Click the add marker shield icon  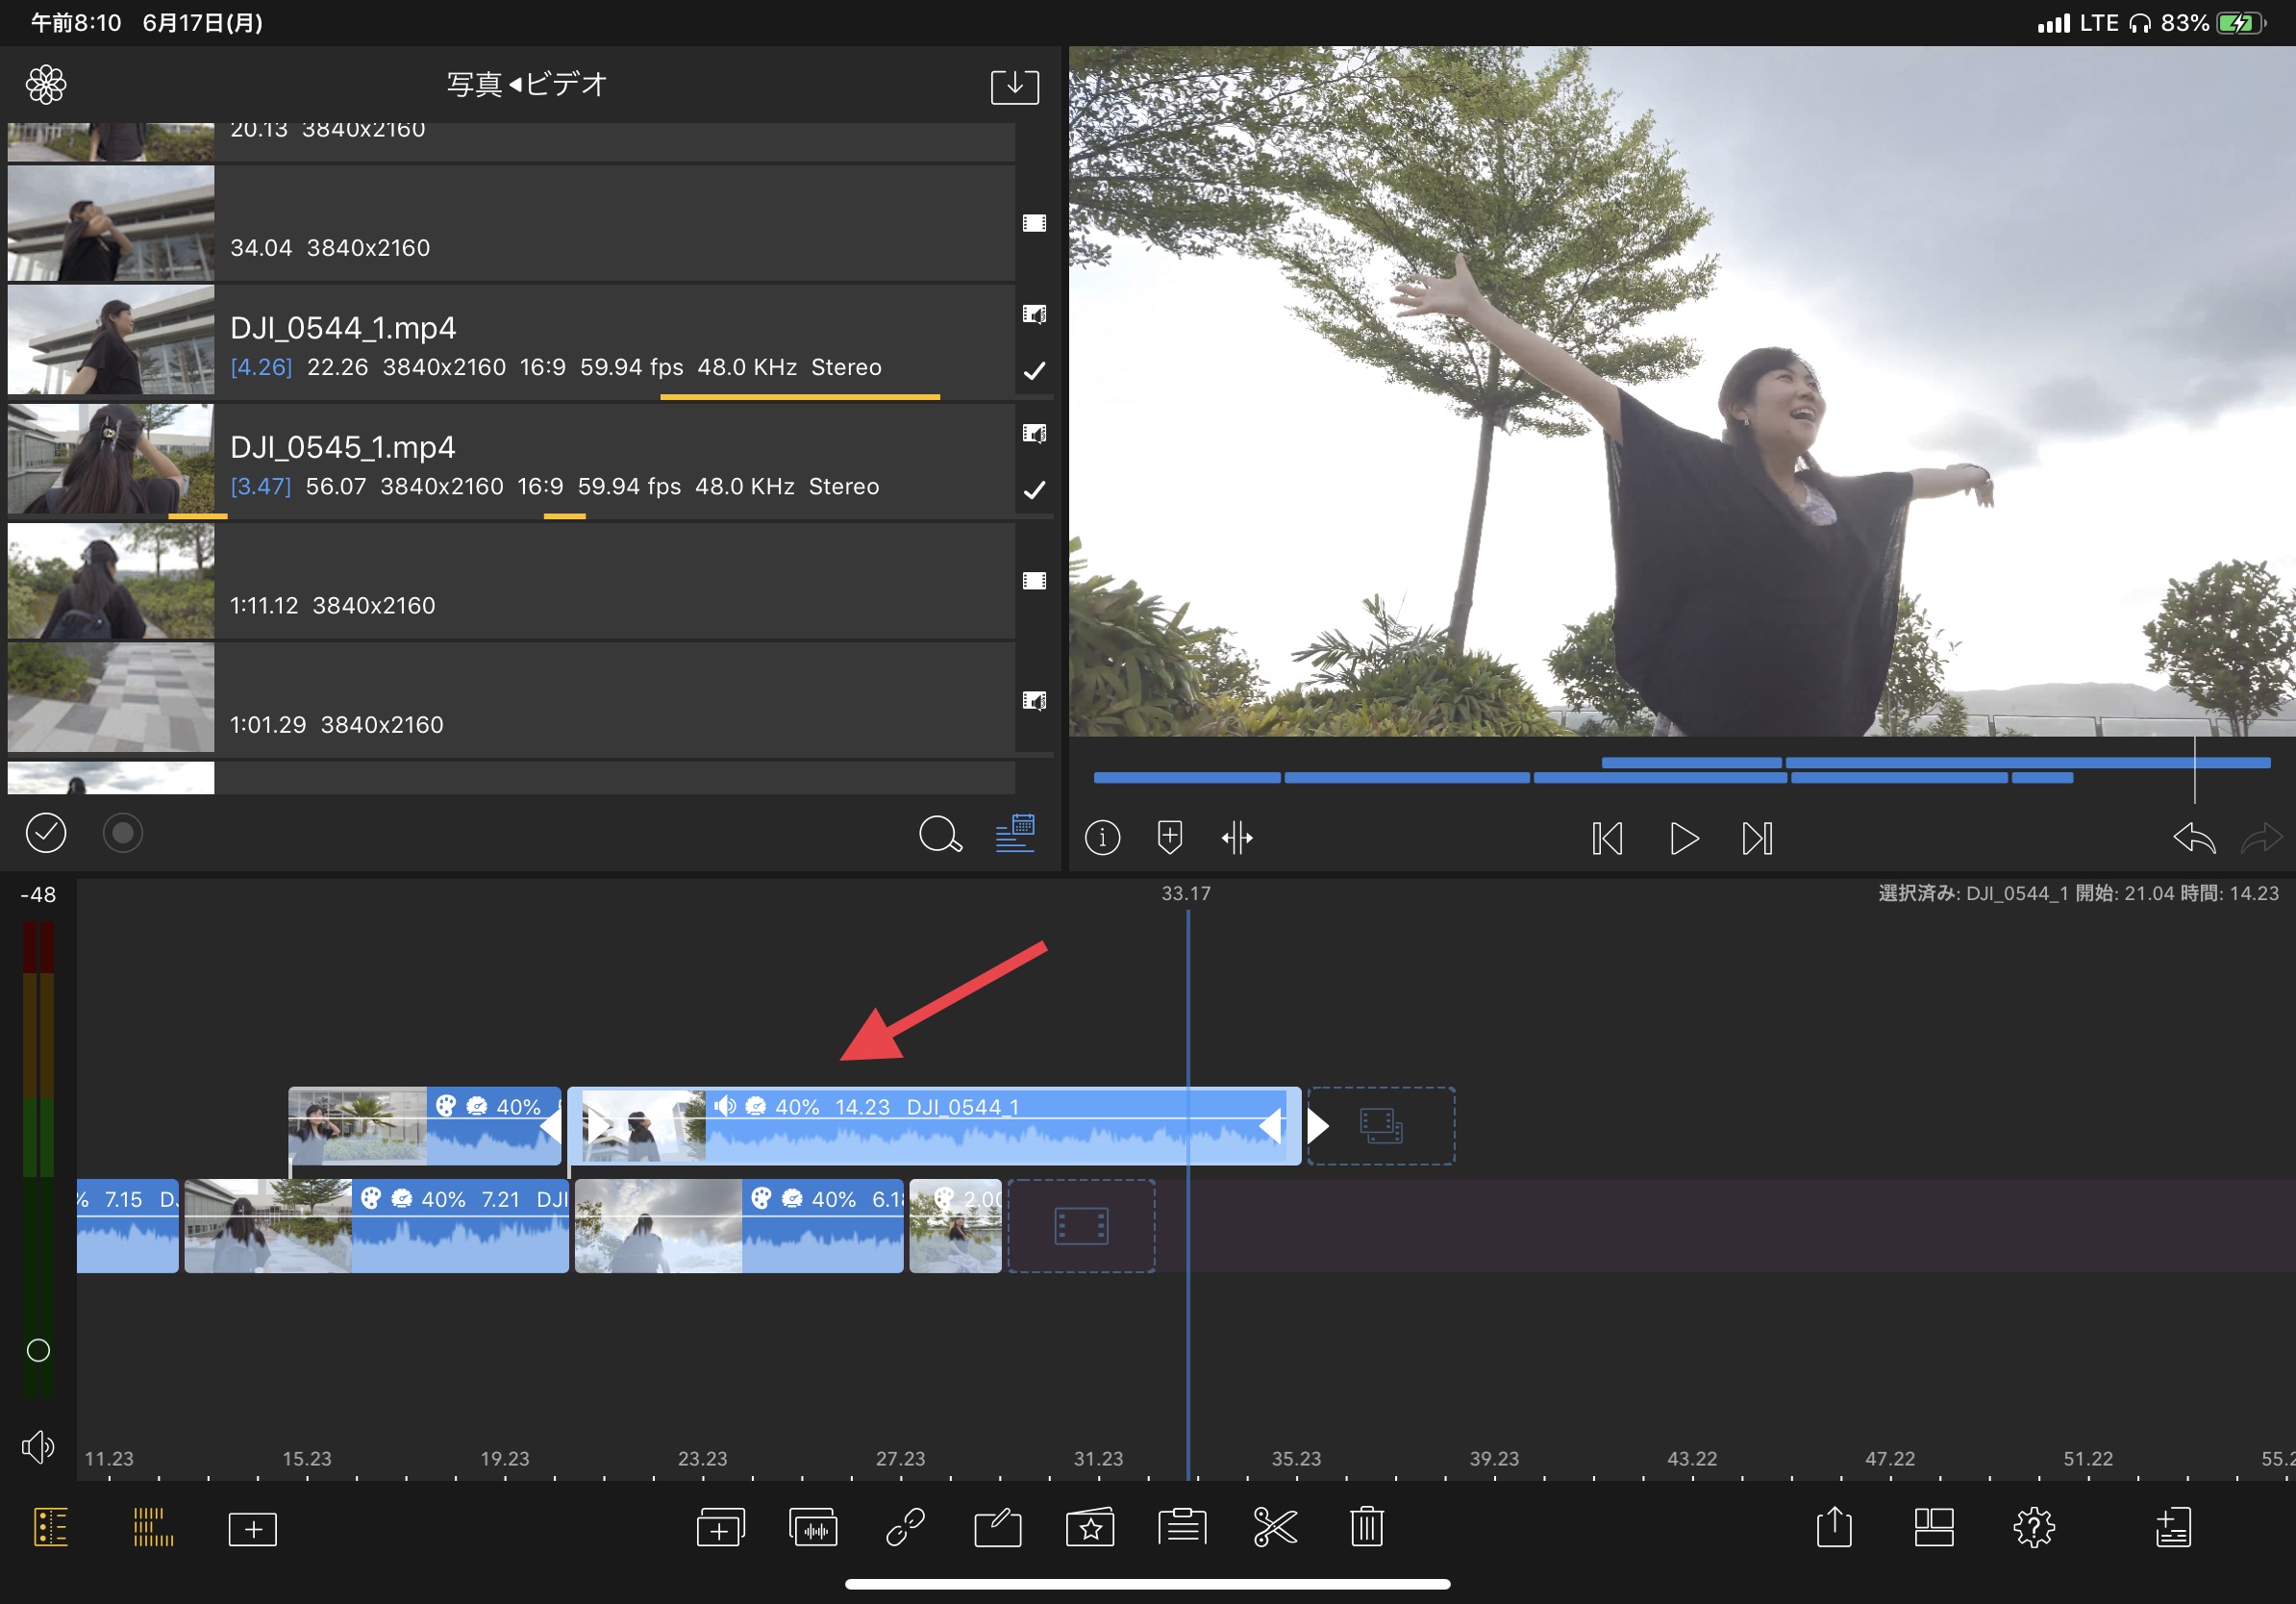(x=1169, y=837)
